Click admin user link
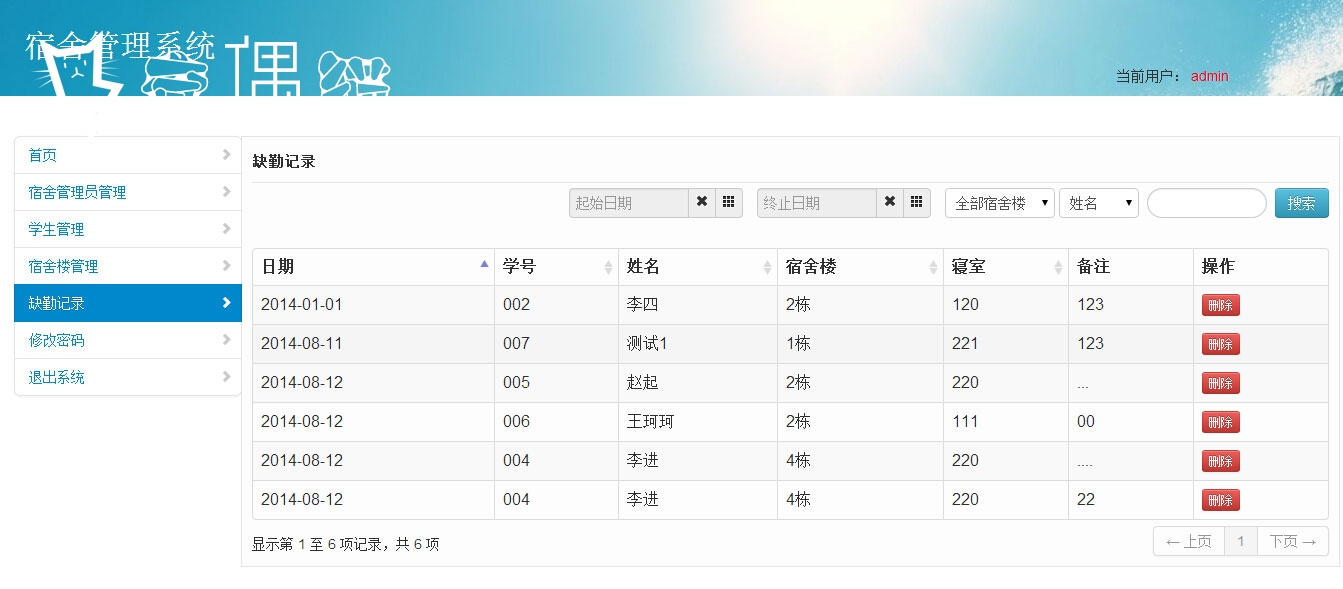Screen dimensions: 1343x589 1209,76
